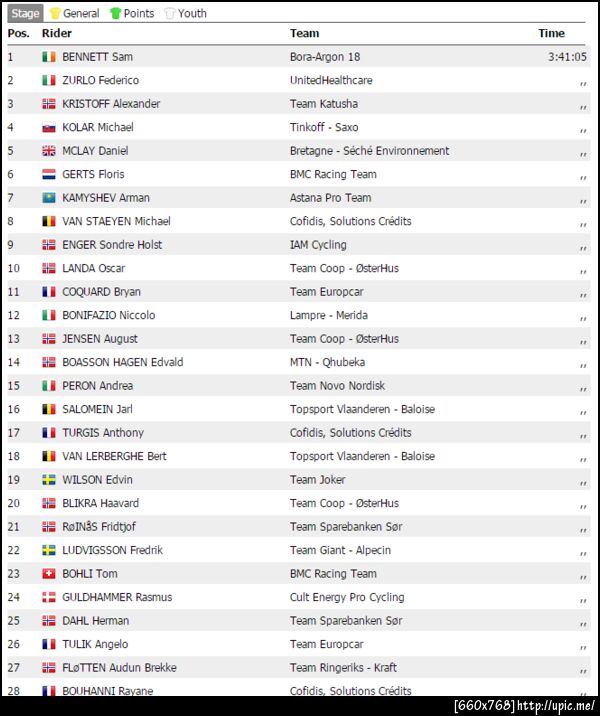
Task: Click the green jersey icon
Action: click(115, 14)
